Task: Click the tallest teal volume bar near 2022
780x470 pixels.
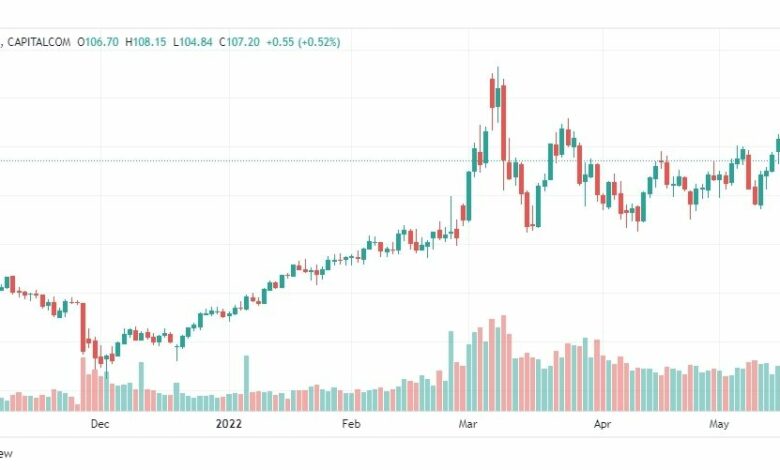Action: click(x=246, y=383)
